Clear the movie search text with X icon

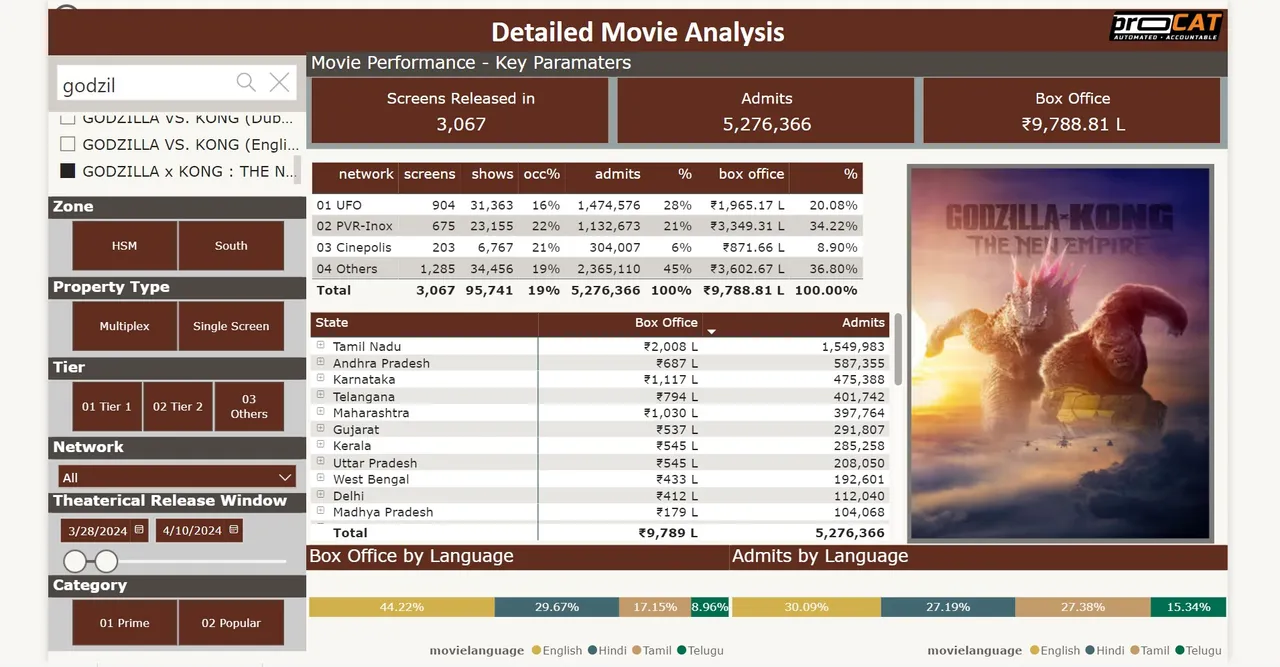(x=280, y=83)
